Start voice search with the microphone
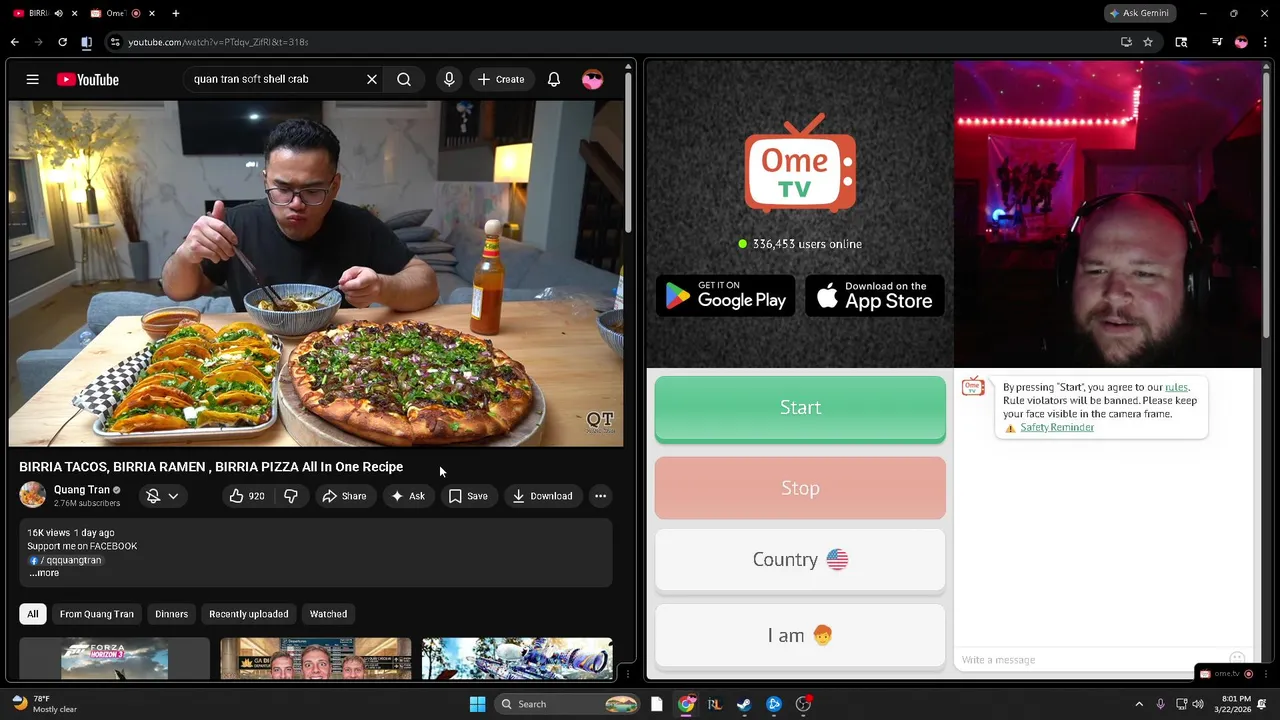The height and width of the screenshot is (720, 1280). click(449, 79)
